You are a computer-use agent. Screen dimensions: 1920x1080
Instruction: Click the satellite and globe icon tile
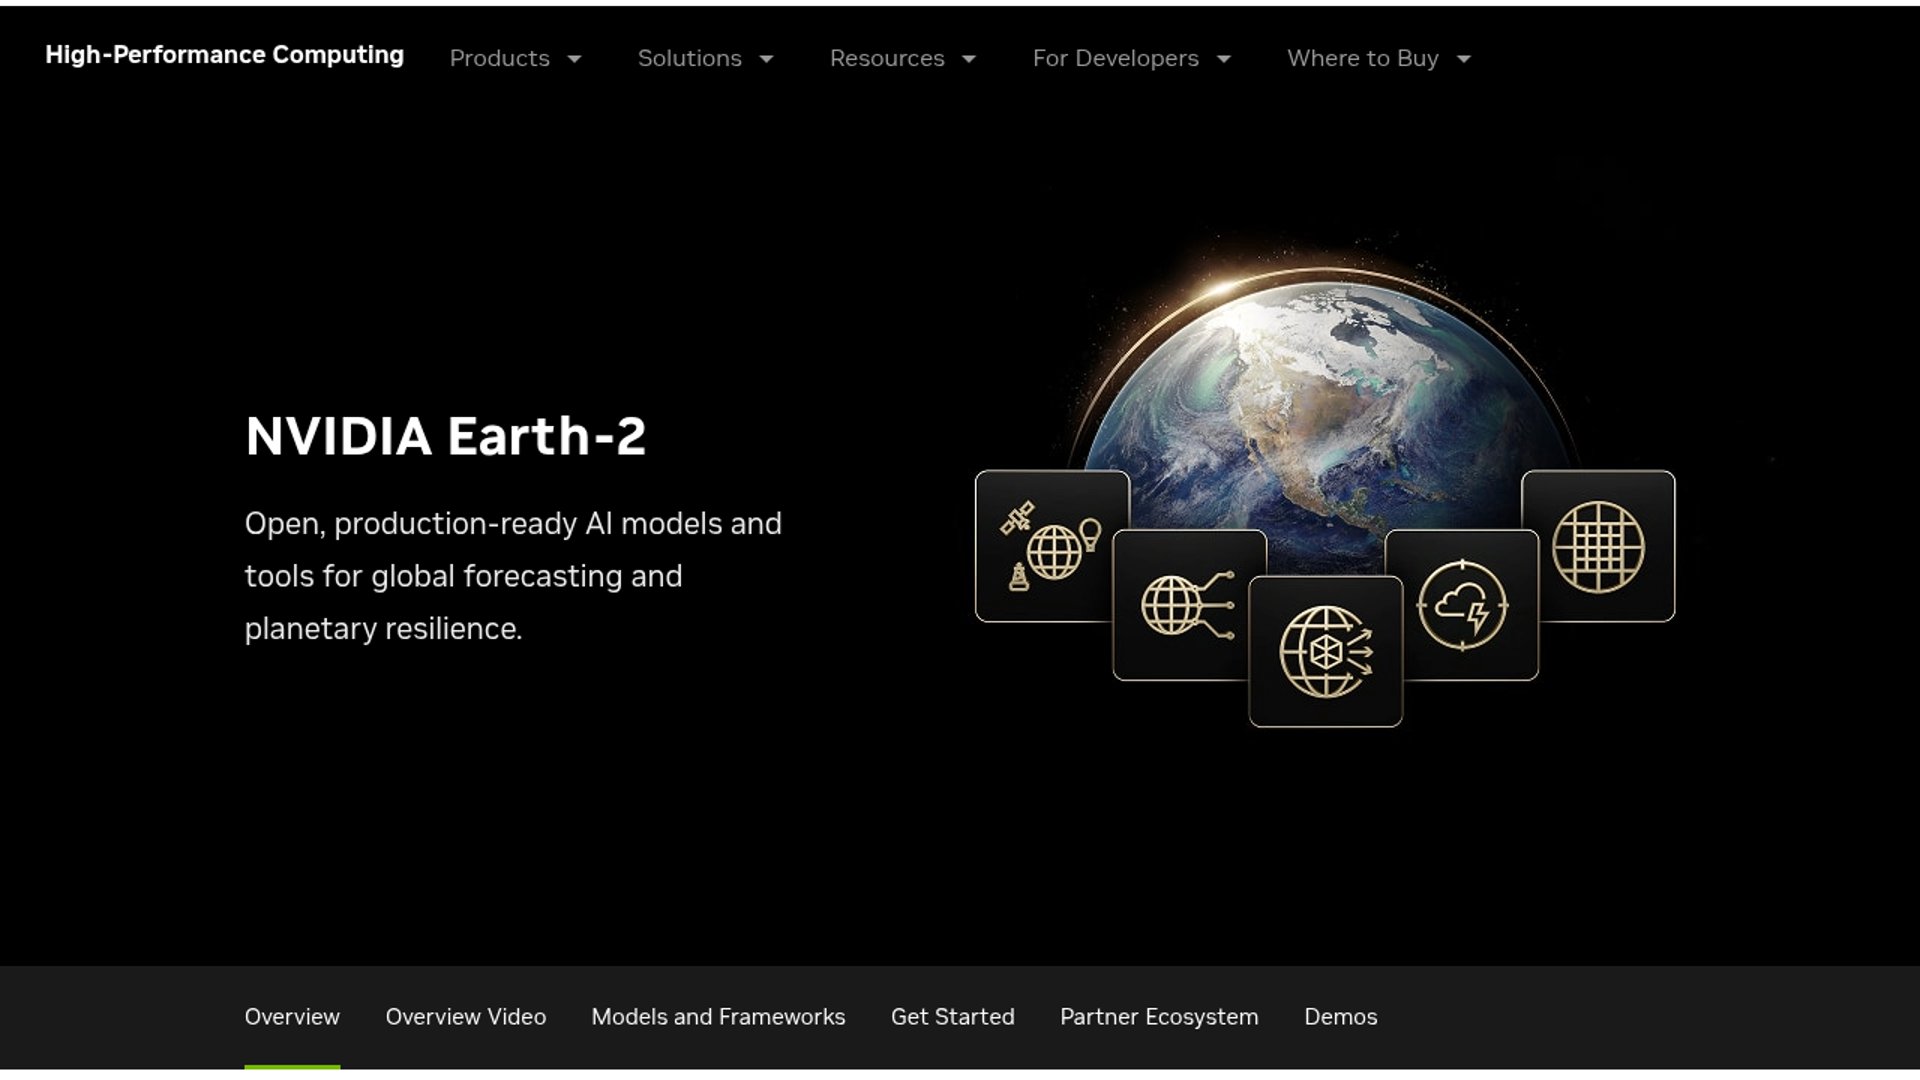[1050, 546]
